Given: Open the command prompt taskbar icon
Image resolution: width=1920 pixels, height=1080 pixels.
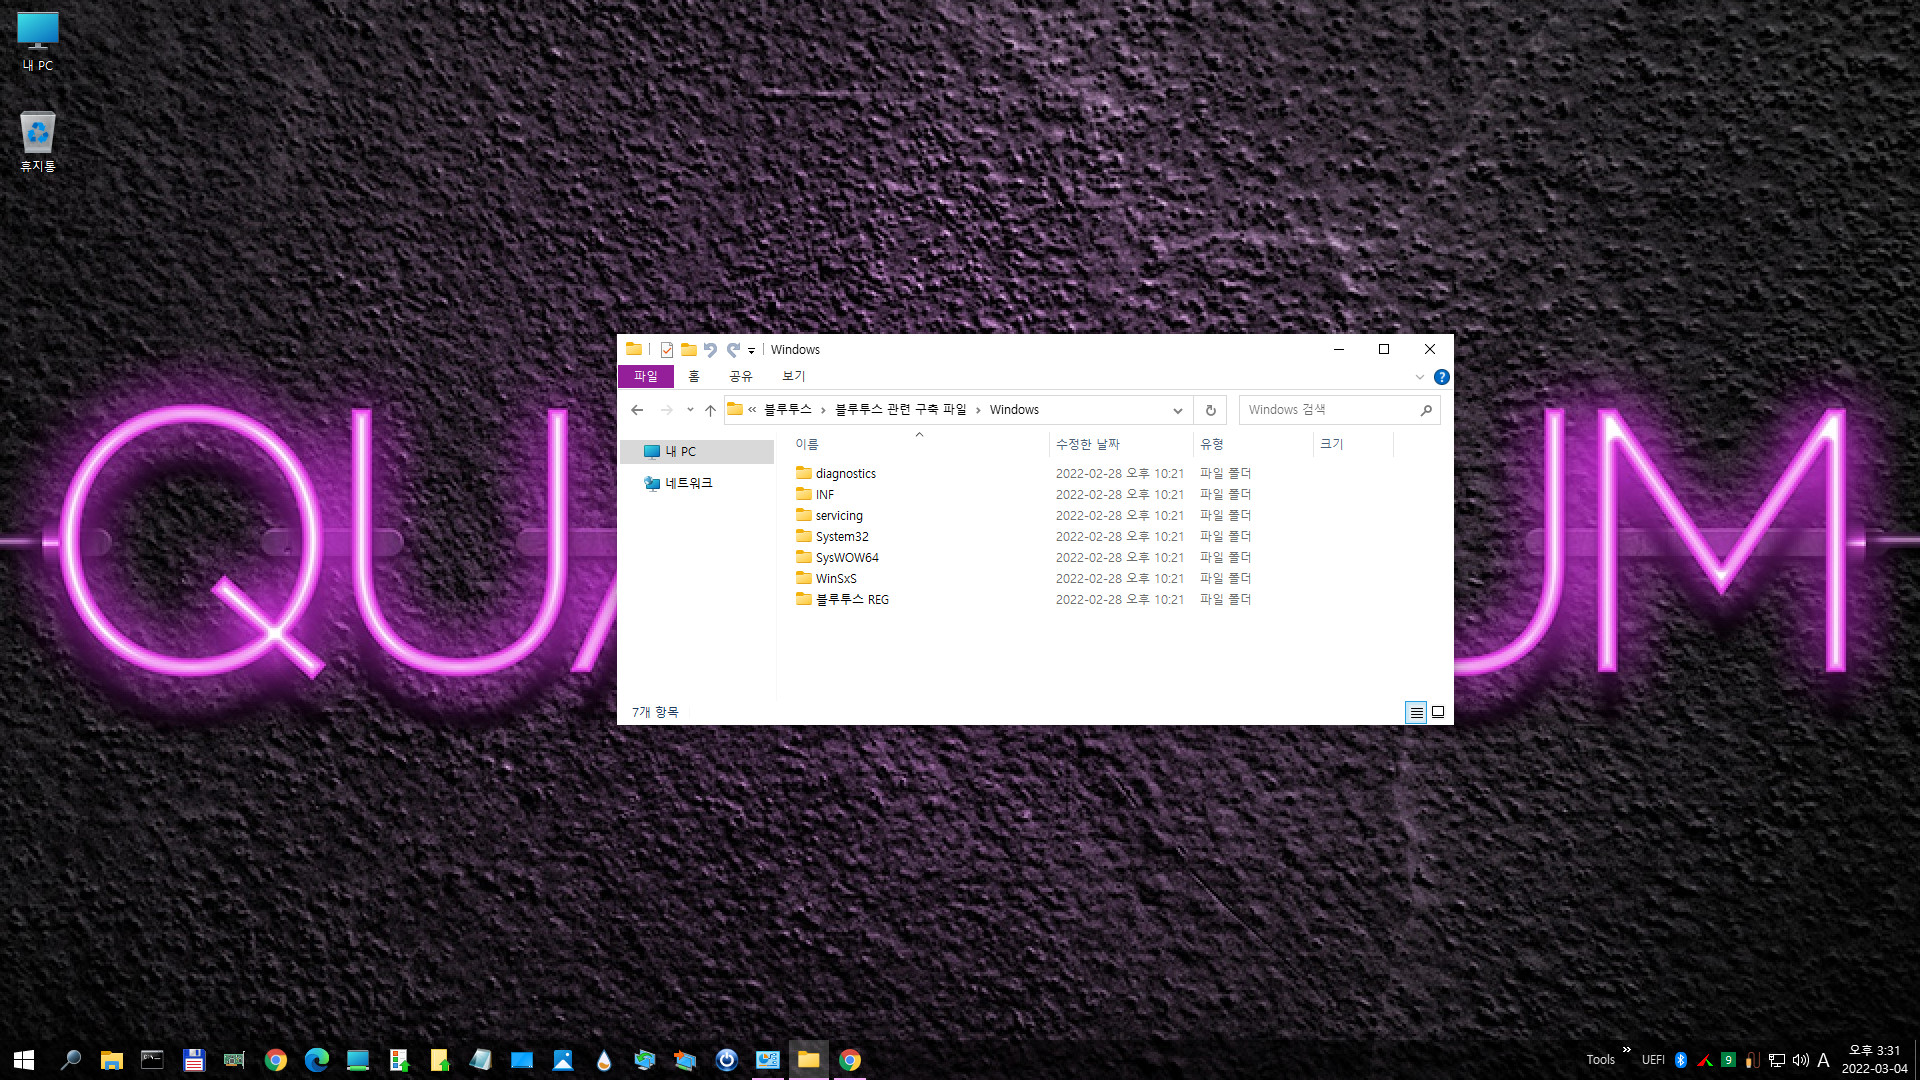Looking at the screenshot, I should pos(152,1060).
